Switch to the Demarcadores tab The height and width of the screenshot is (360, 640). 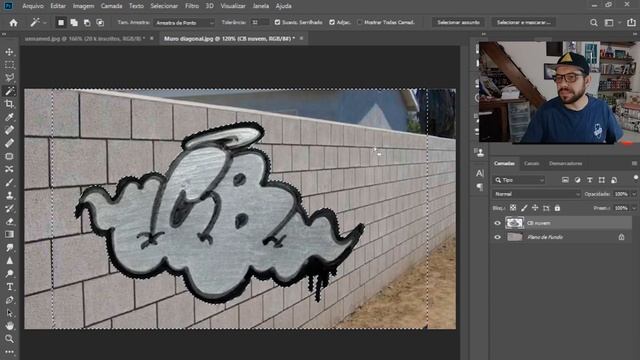coord(565,164)
